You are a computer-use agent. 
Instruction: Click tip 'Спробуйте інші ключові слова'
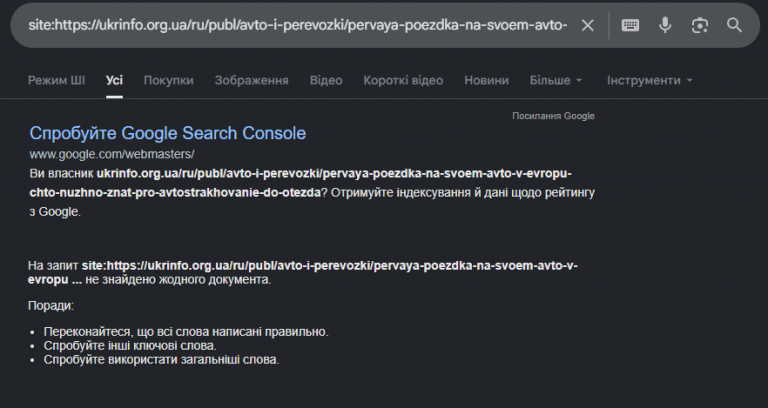coord(130,346)
